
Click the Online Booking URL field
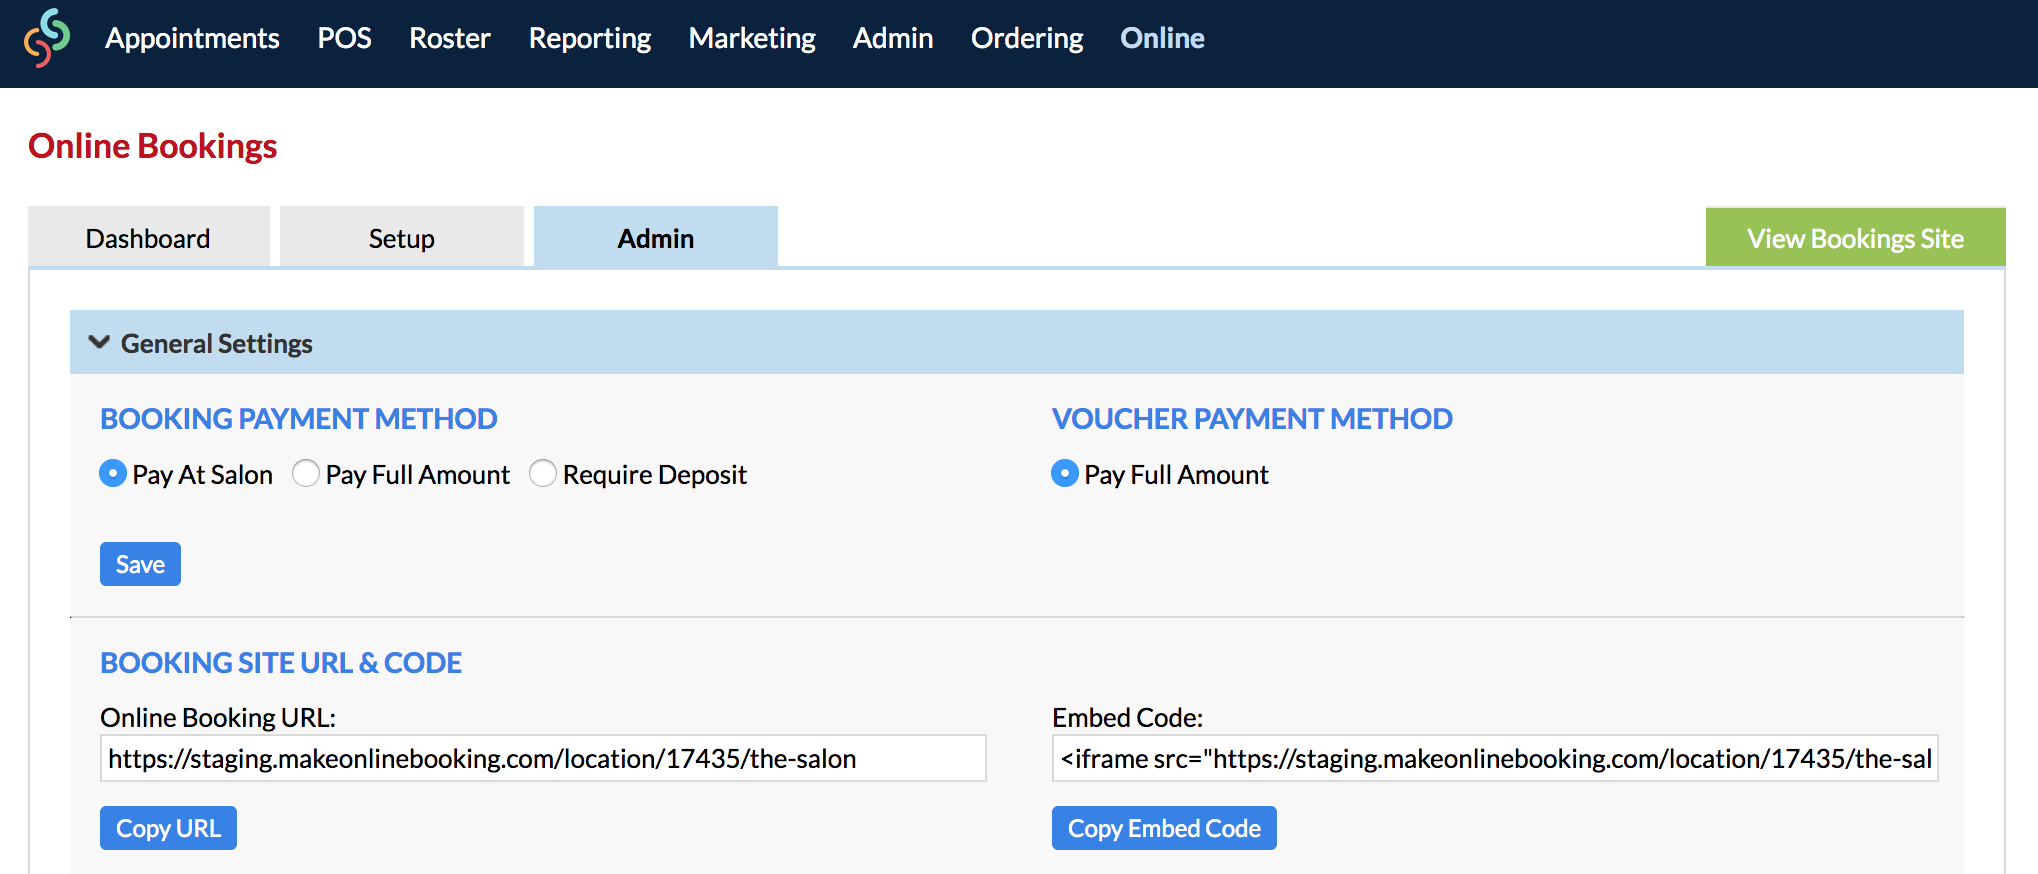[x=543, y=758]
